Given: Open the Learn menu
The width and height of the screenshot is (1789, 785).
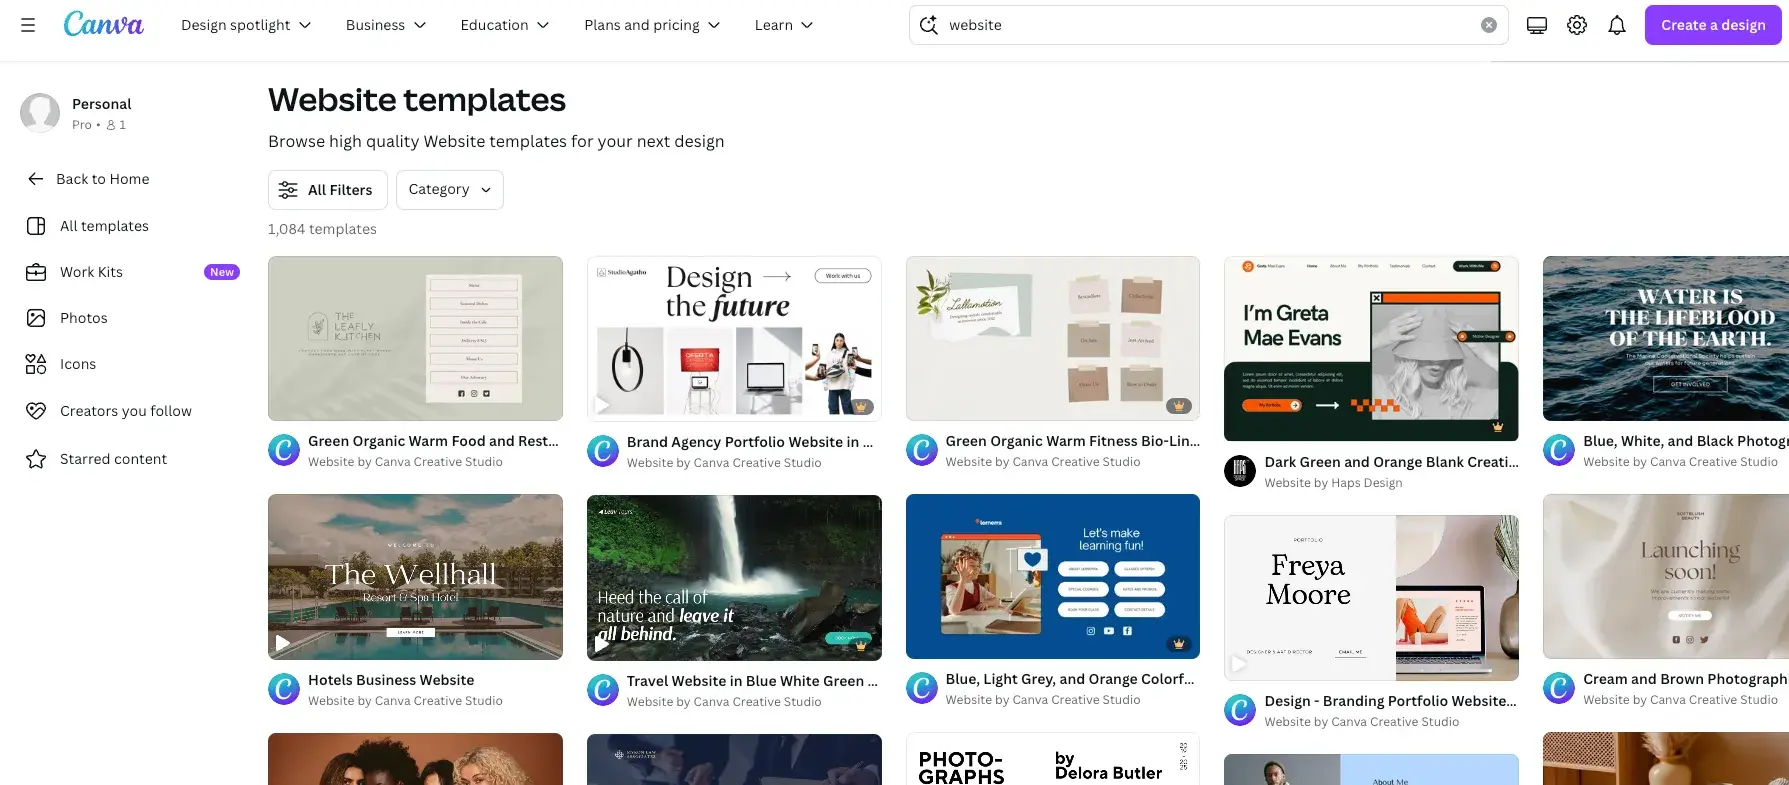Looking at the screenshot, I should (783, 25).
